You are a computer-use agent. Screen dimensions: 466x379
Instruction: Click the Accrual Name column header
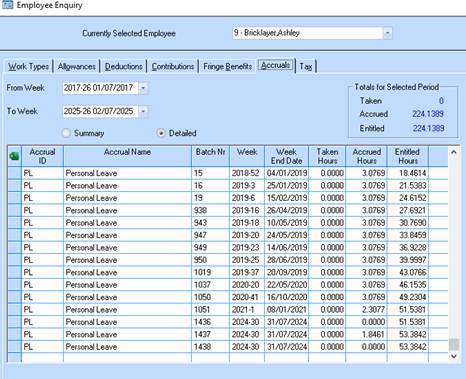pyautogui.click(x=127, y=156)
